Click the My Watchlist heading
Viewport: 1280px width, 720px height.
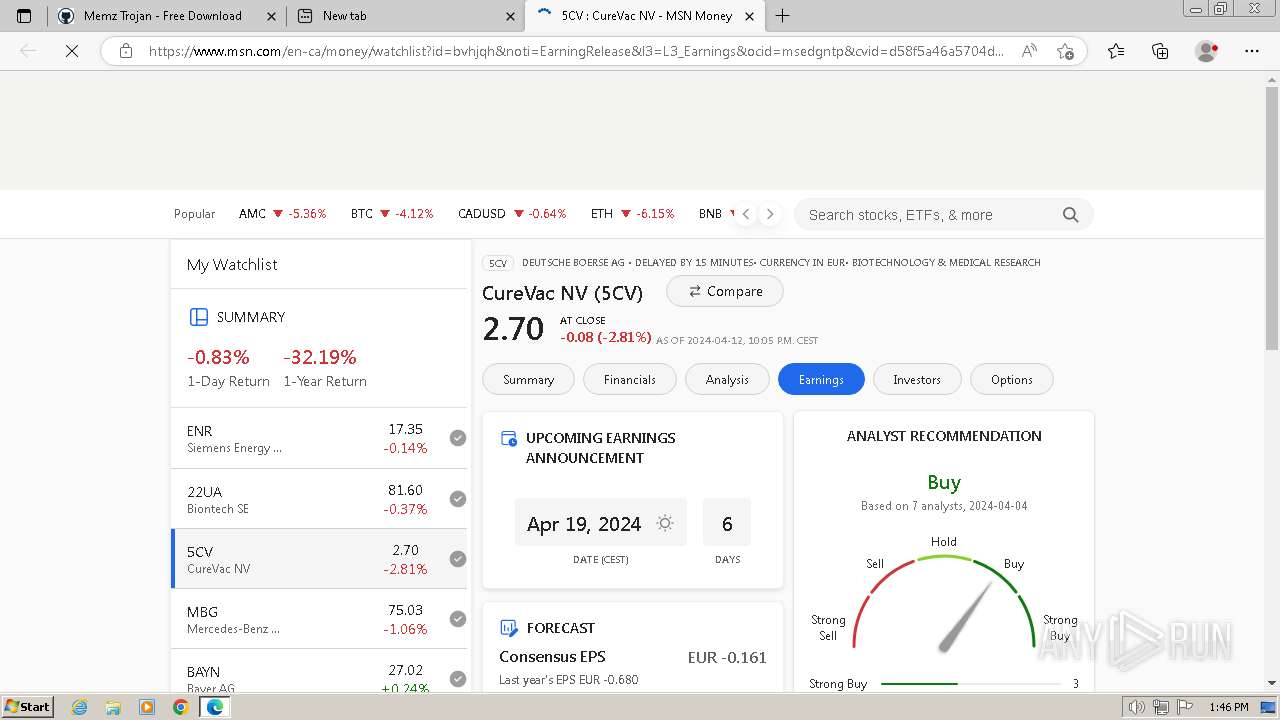pos(232,264)
